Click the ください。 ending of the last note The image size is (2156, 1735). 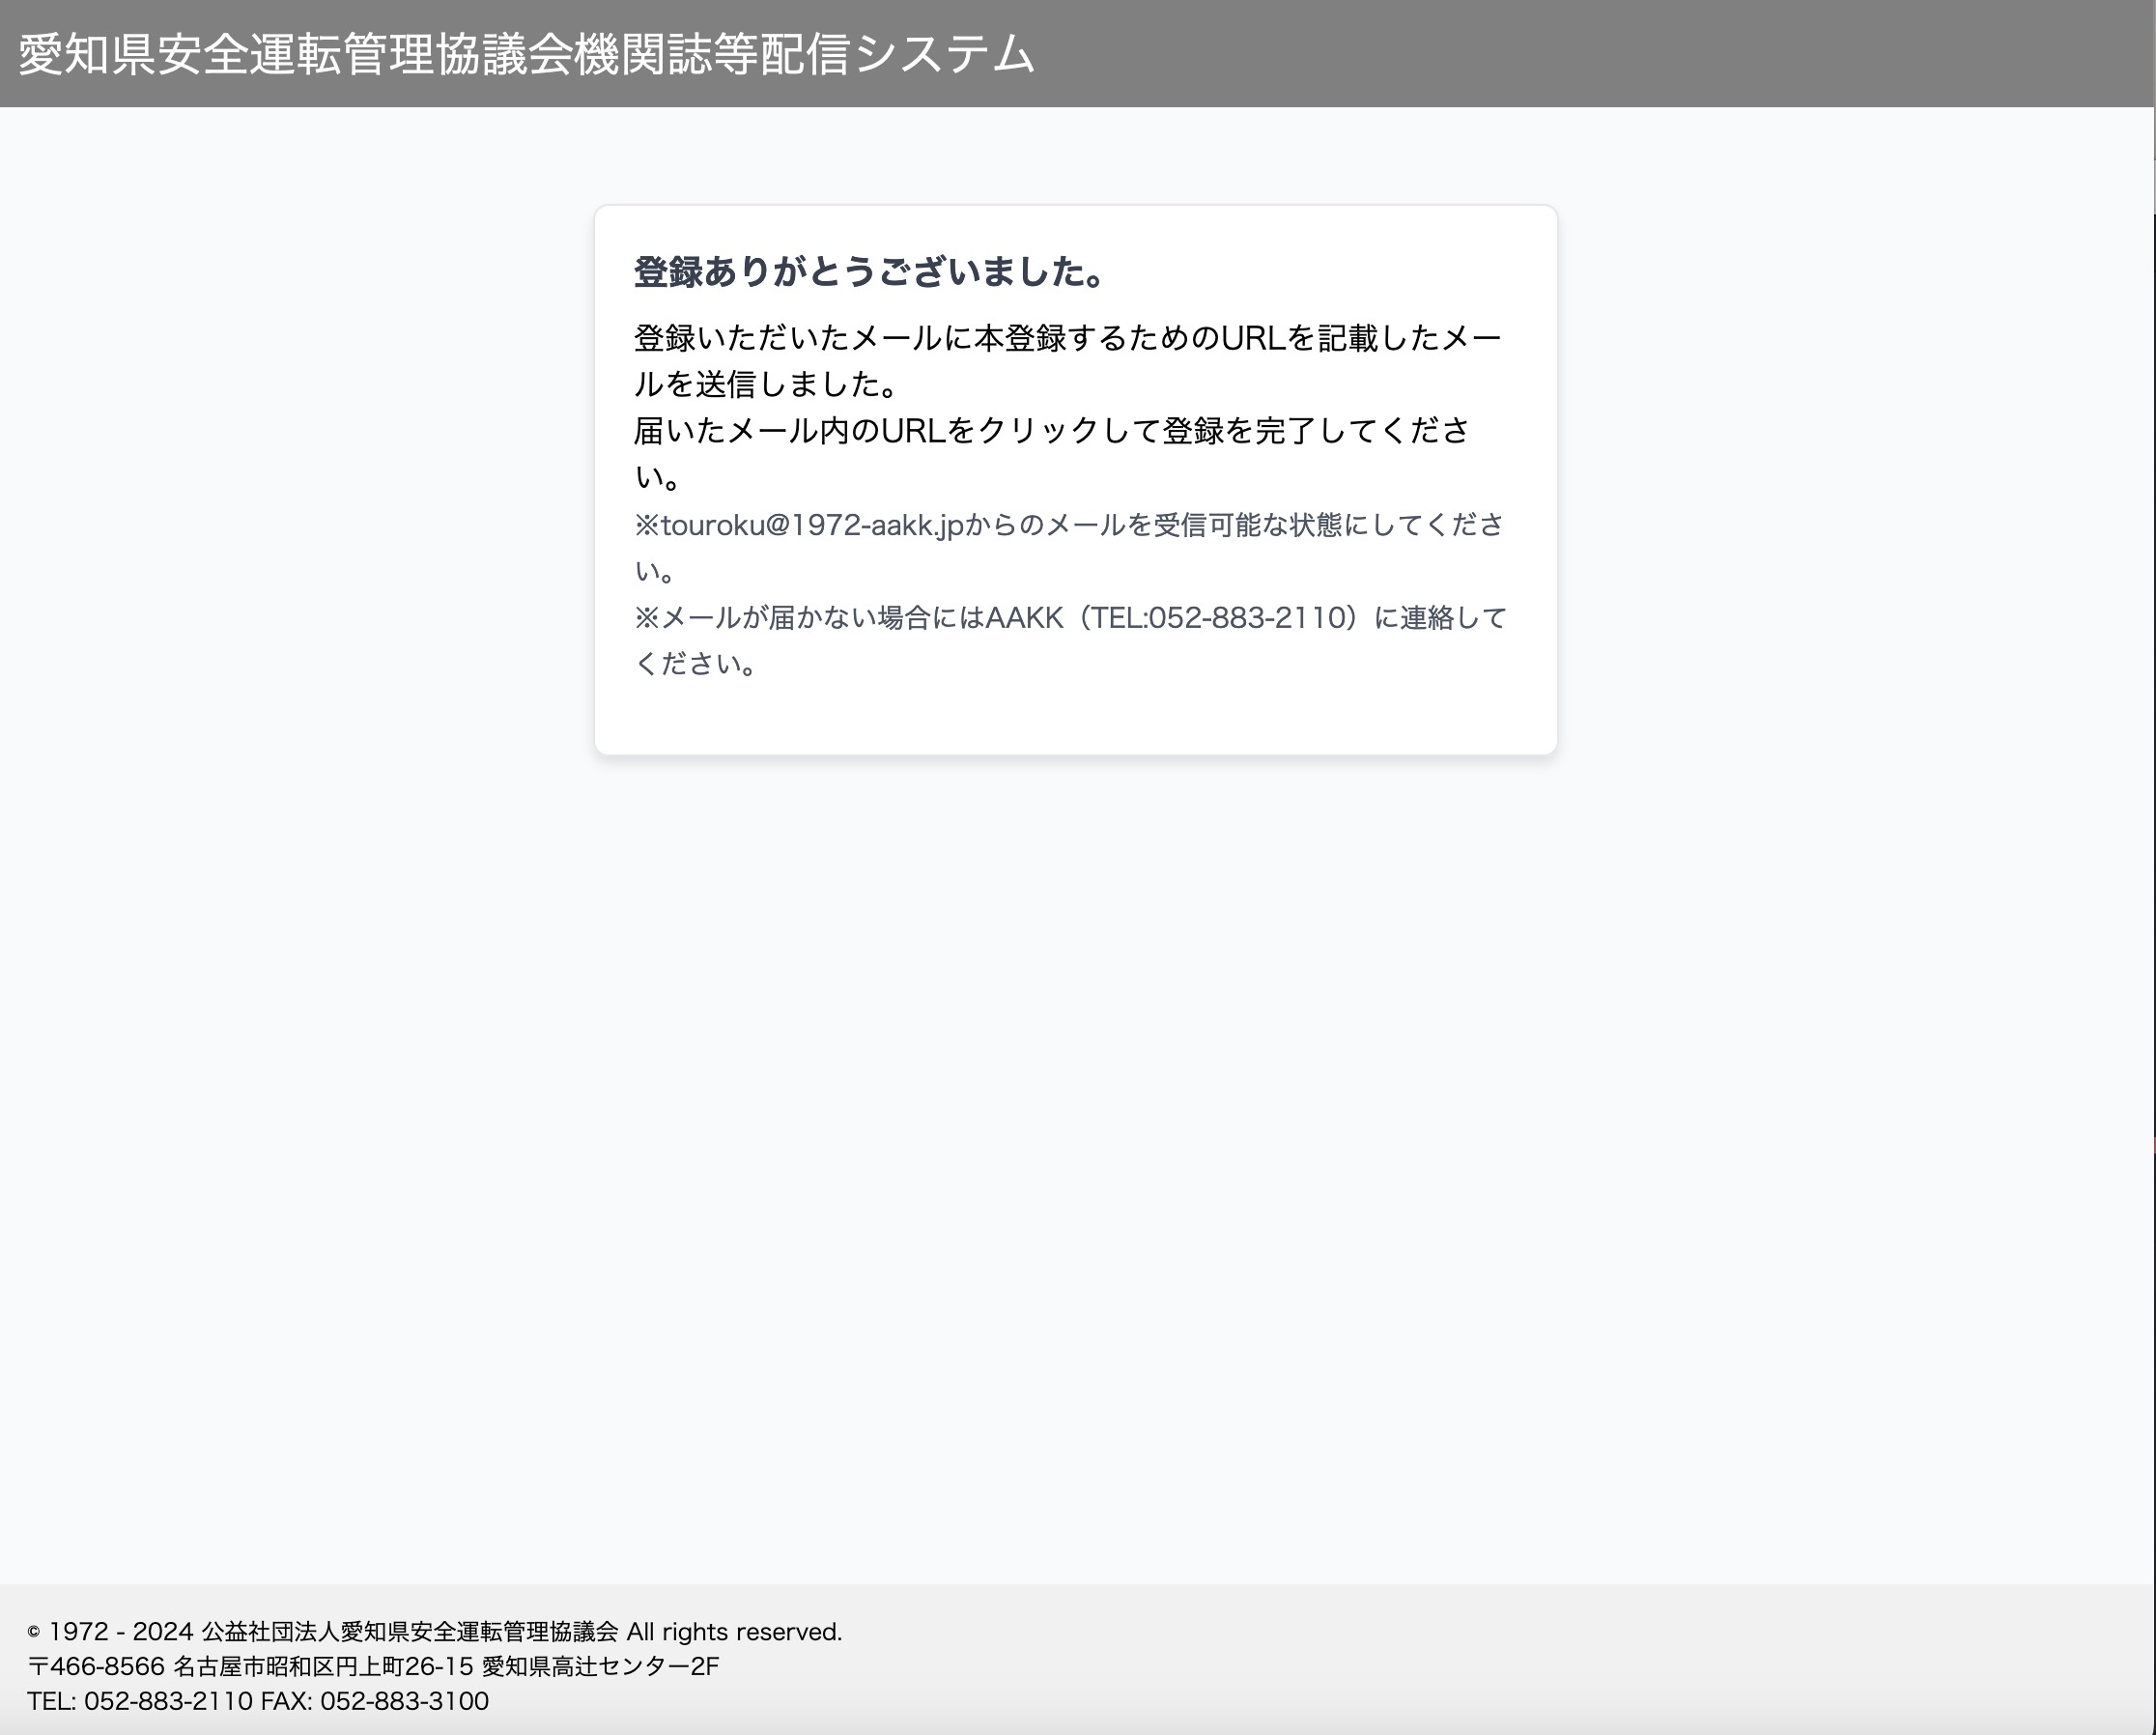click(696, 664)
